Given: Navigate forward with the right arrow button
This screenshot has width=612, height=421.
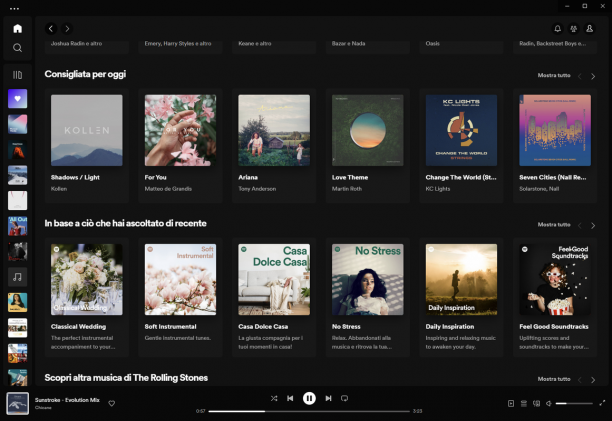Looking at the screenshot, I should [67, 28].
